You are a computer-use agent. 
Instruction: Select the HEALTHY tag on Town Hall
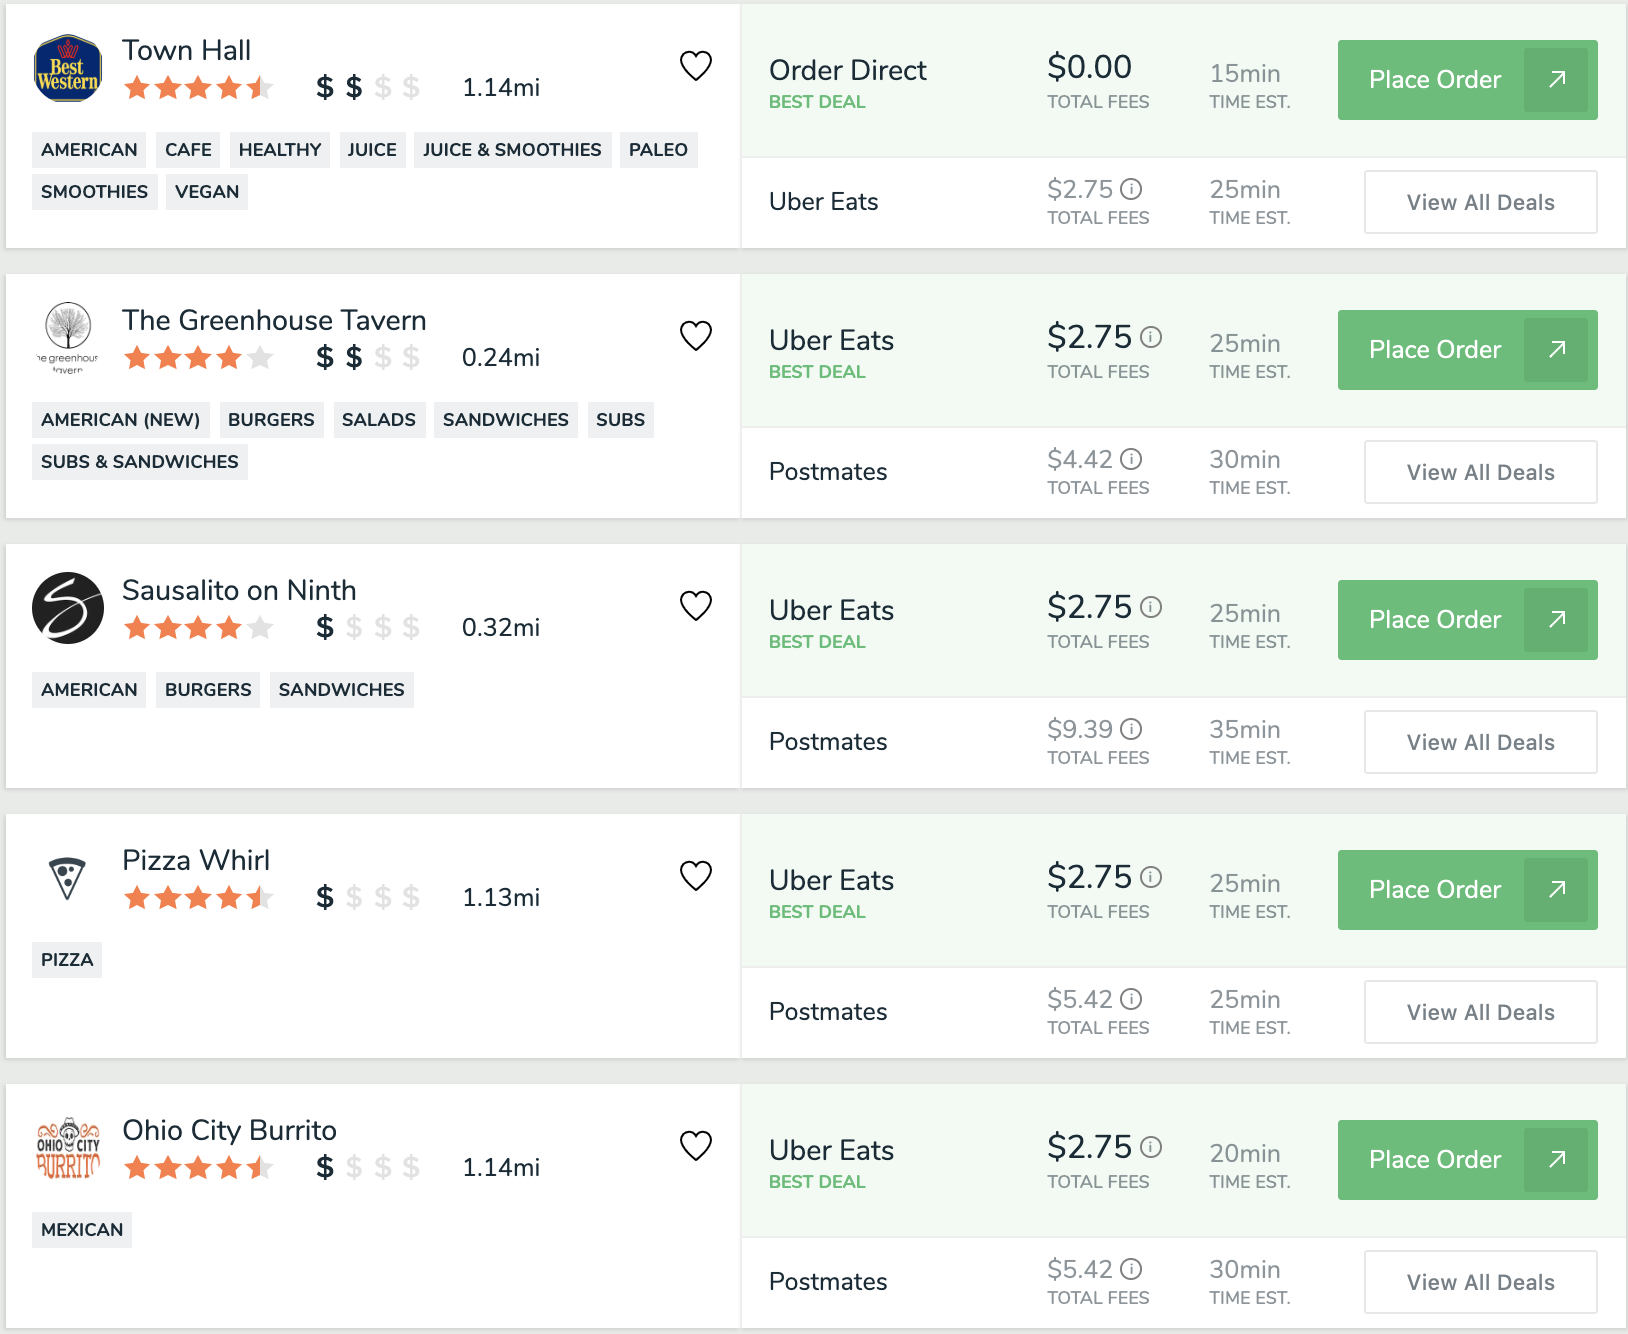(x=280, y=150)
